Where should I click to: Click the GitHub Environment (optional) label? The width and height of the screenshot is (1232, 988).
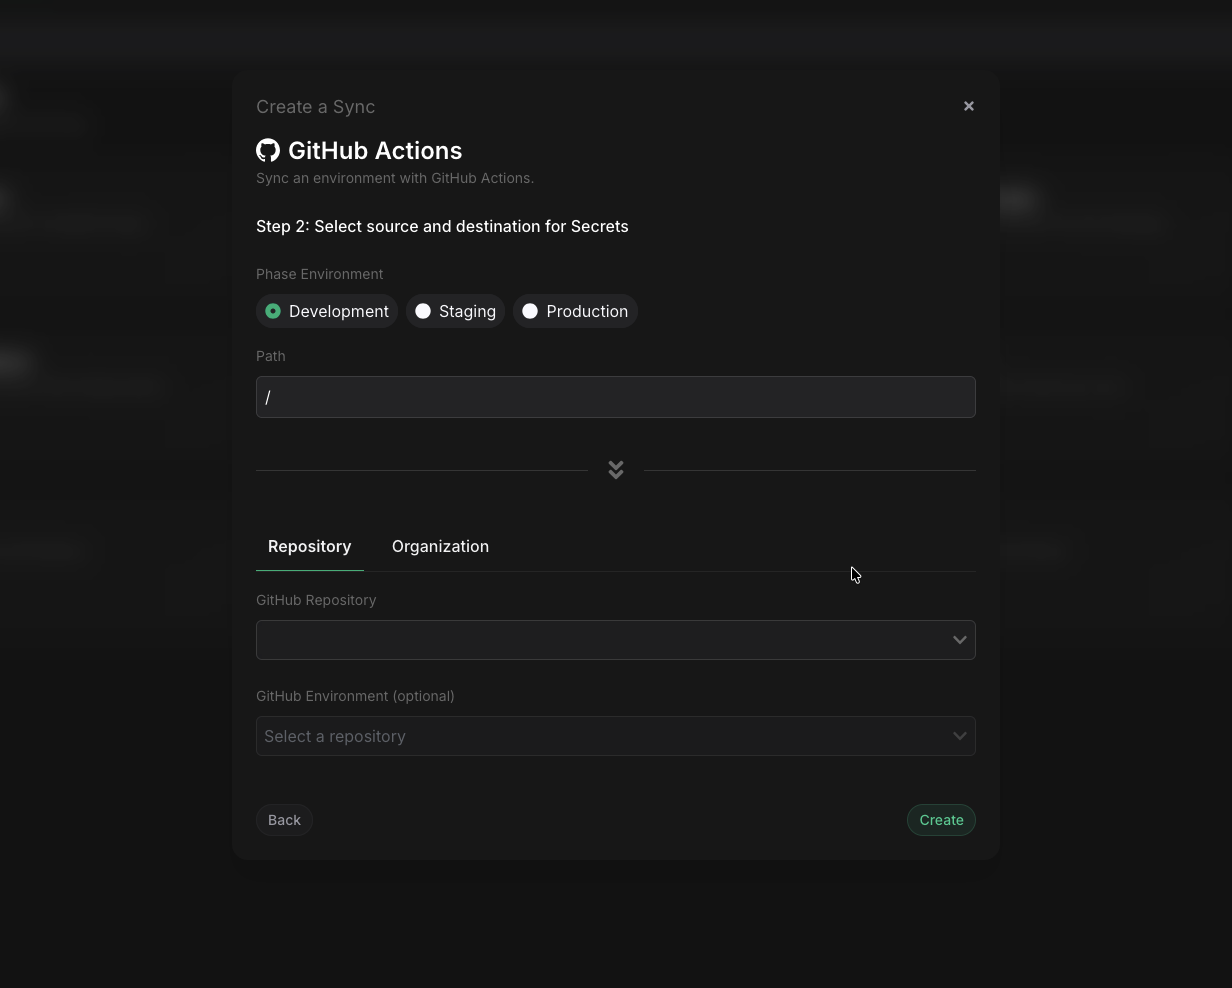(355, 696)
